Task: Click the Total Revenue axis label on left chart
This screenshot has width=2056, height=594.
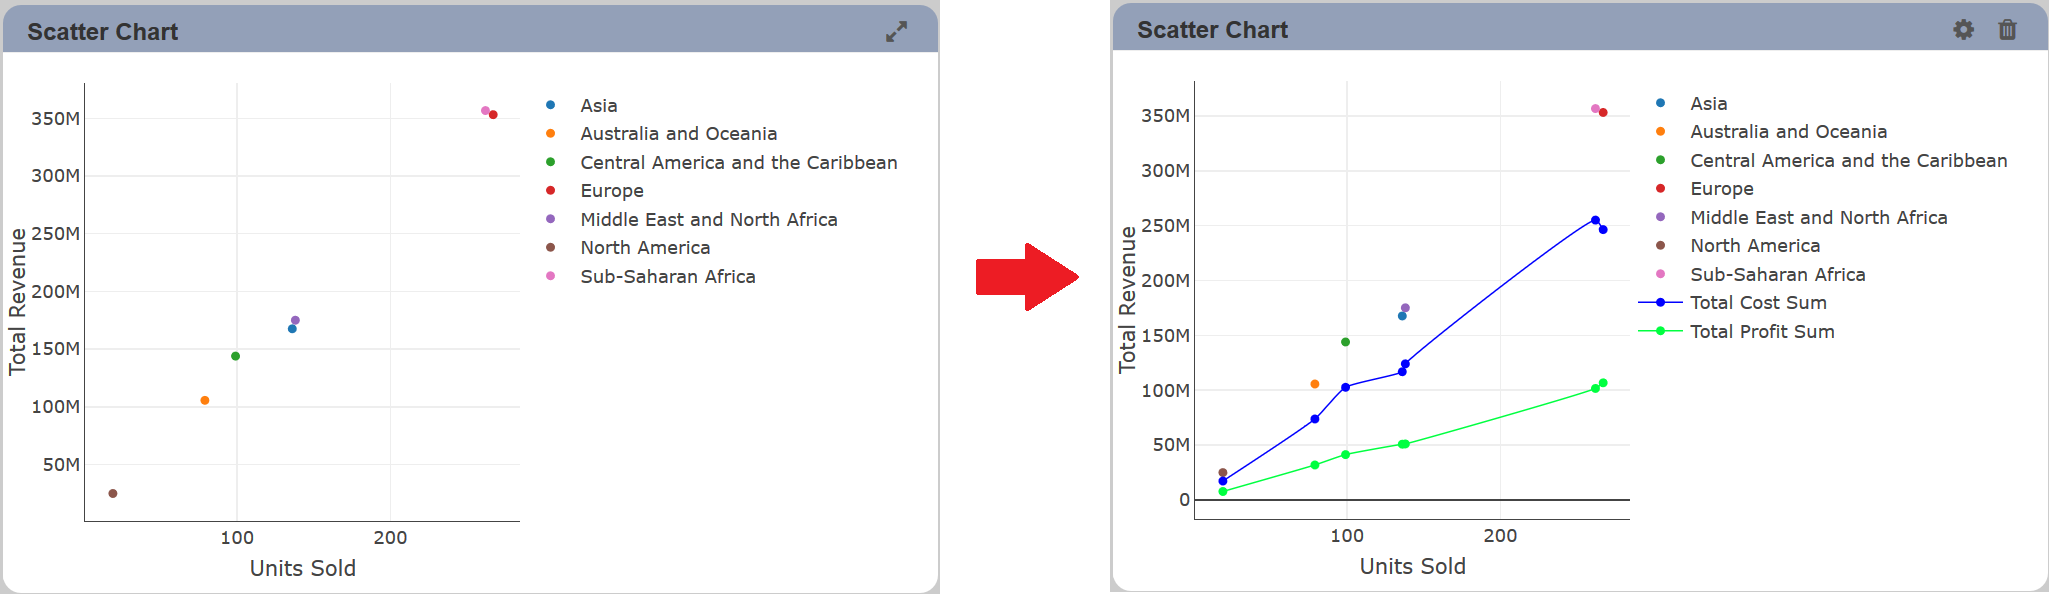Action: click(x=17, y=302)
